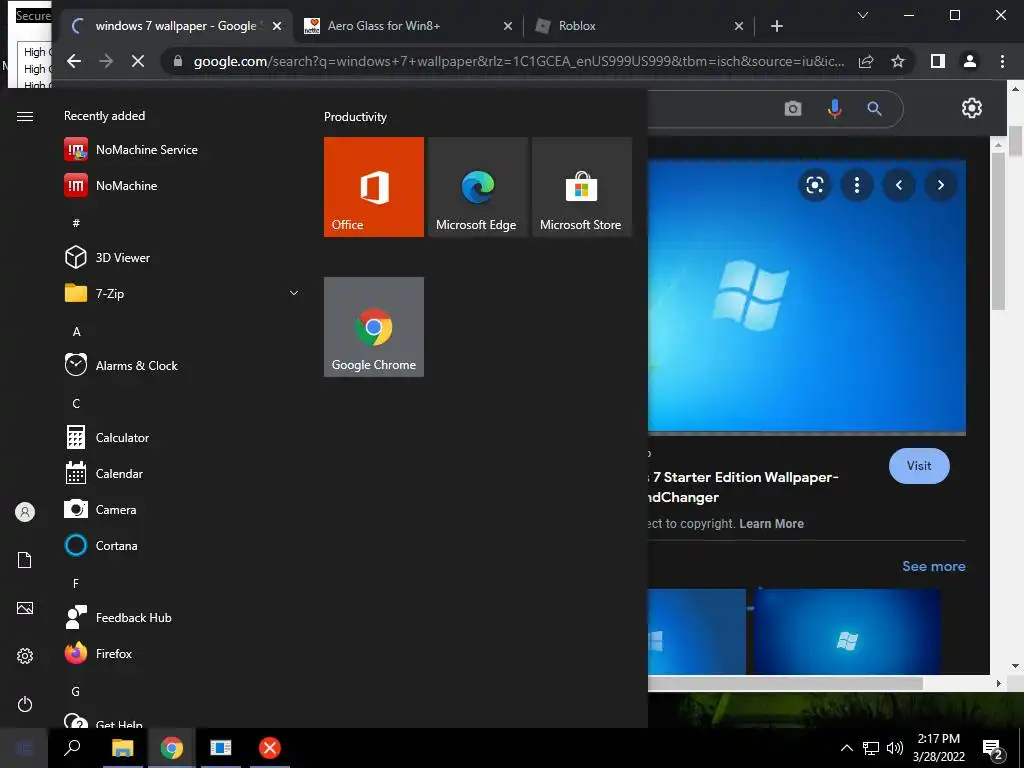Click the # section header
Screen dimensions: 1024x768
click(76, 223)
